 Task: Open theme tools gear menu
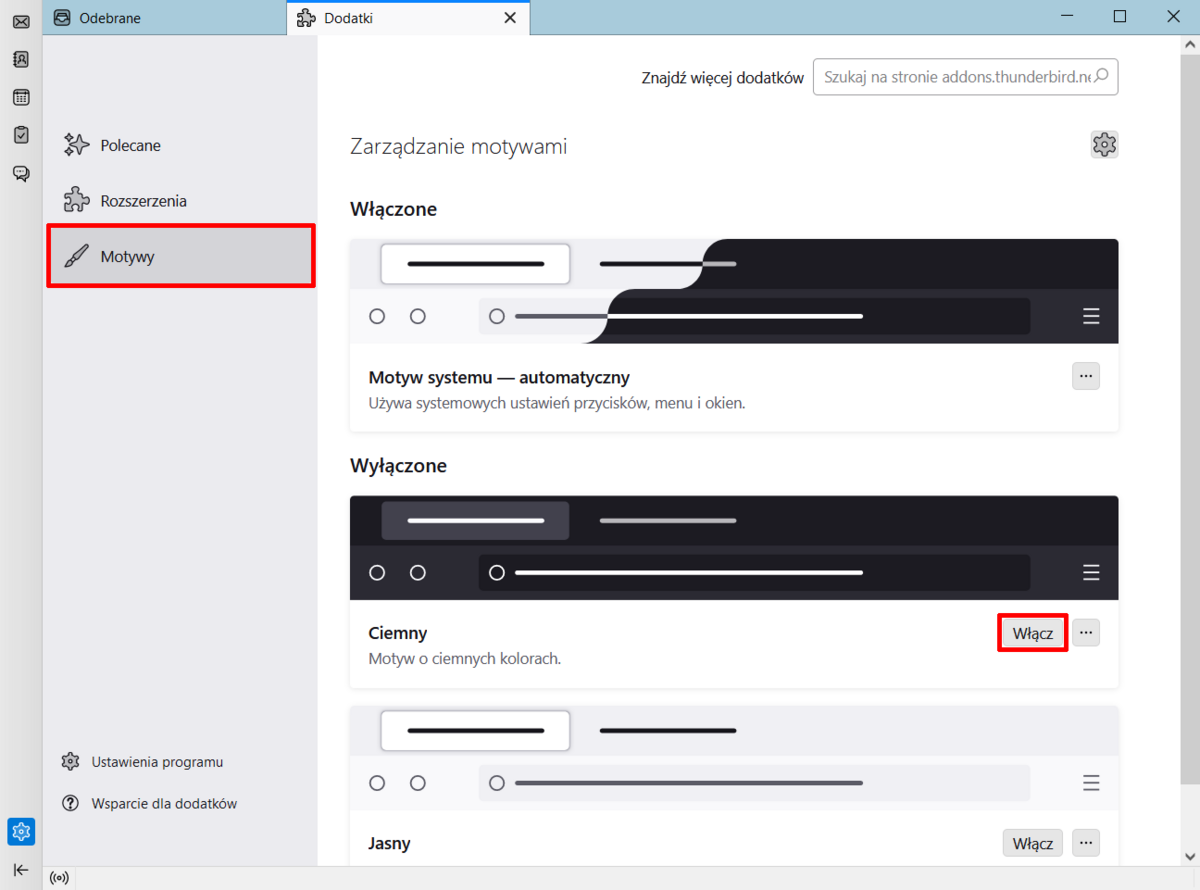tap(1104, 145)
